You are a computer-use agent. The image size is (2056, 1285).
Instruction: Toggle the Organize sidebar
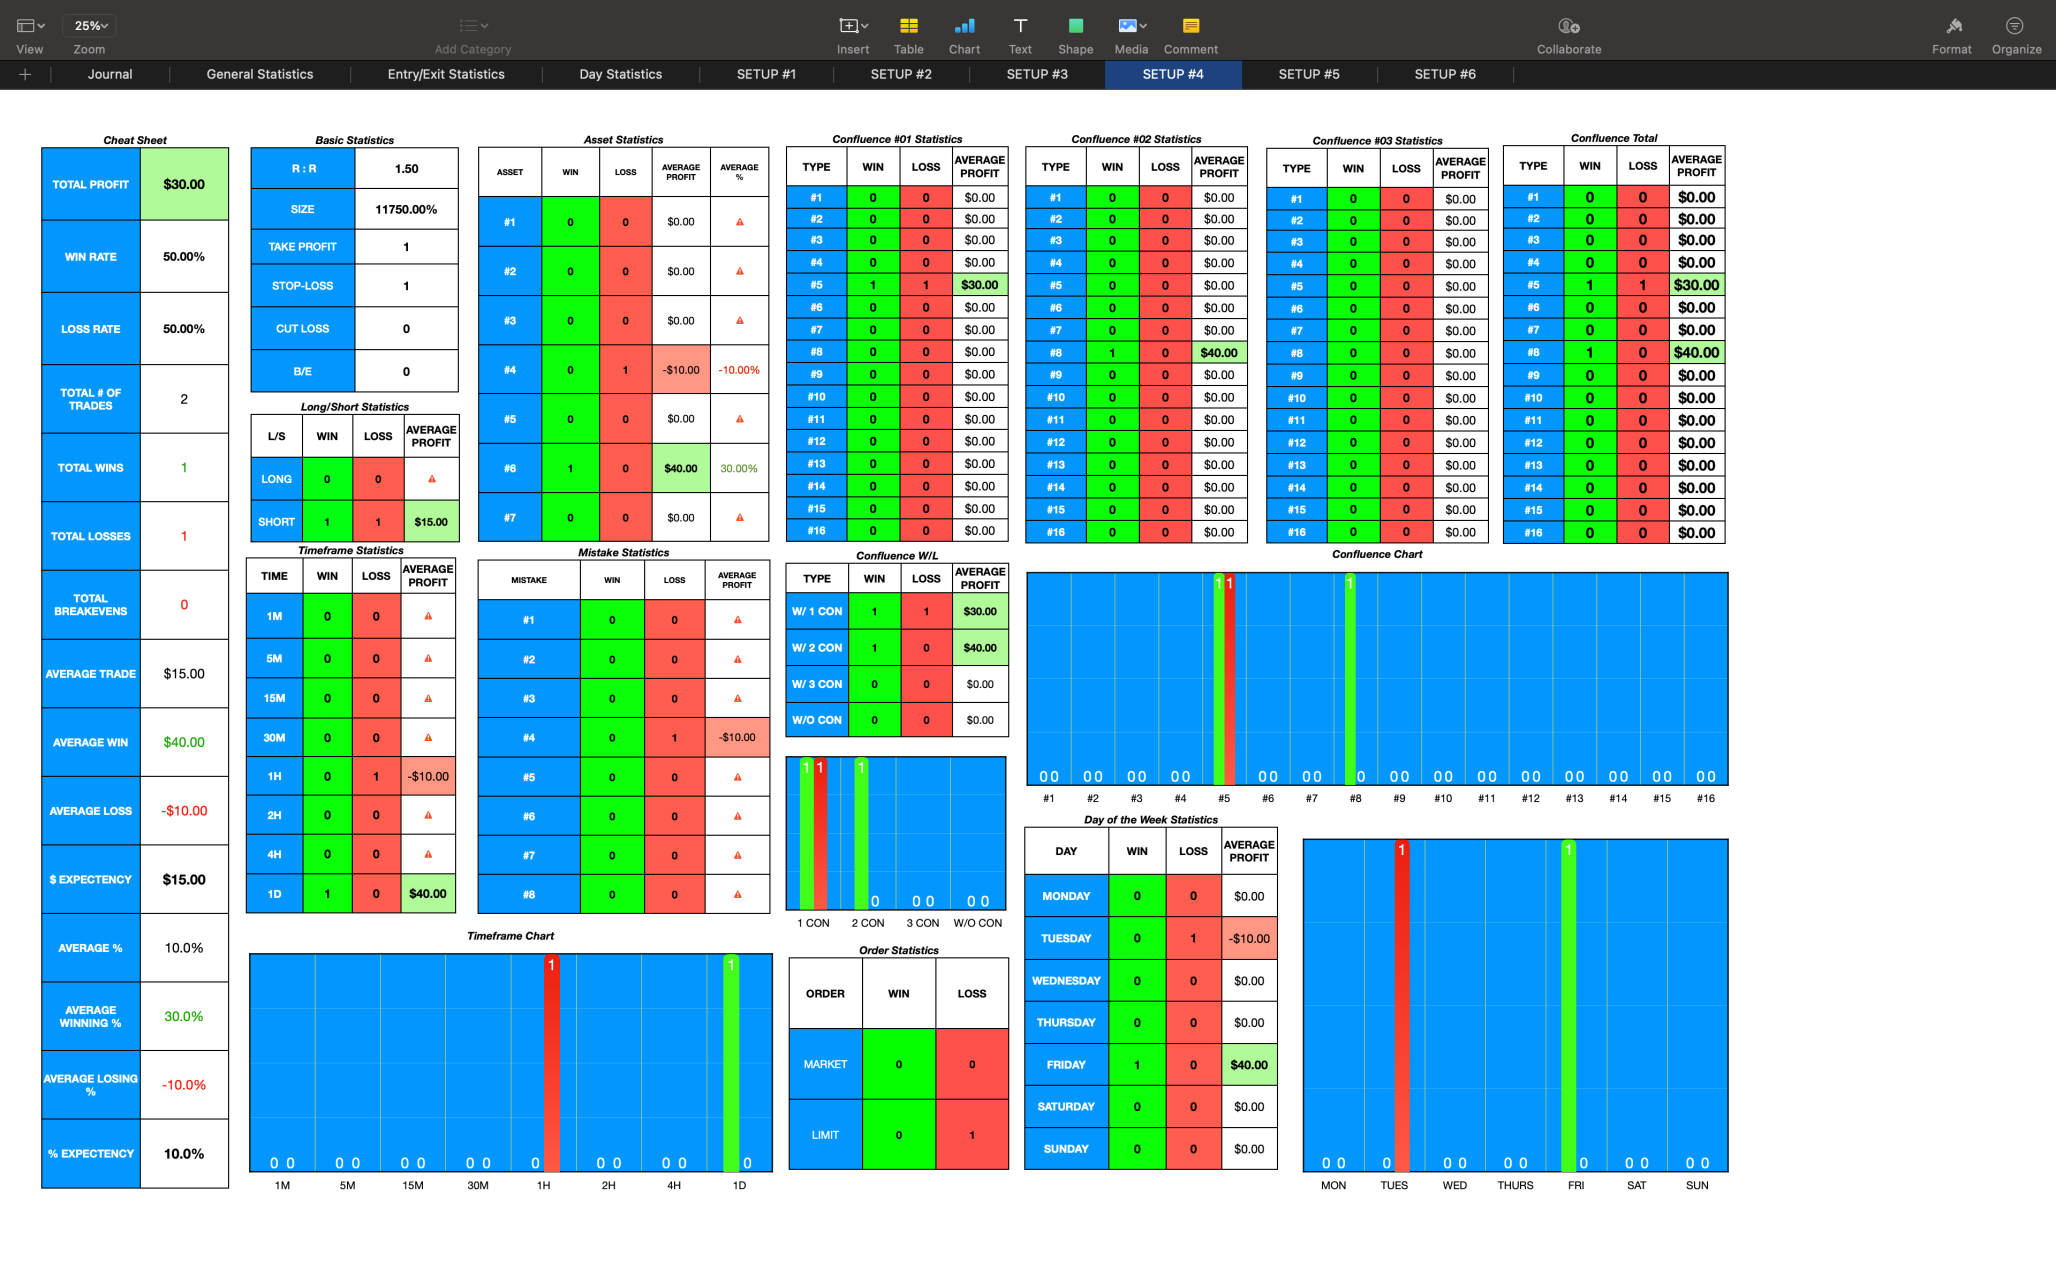2015,26
